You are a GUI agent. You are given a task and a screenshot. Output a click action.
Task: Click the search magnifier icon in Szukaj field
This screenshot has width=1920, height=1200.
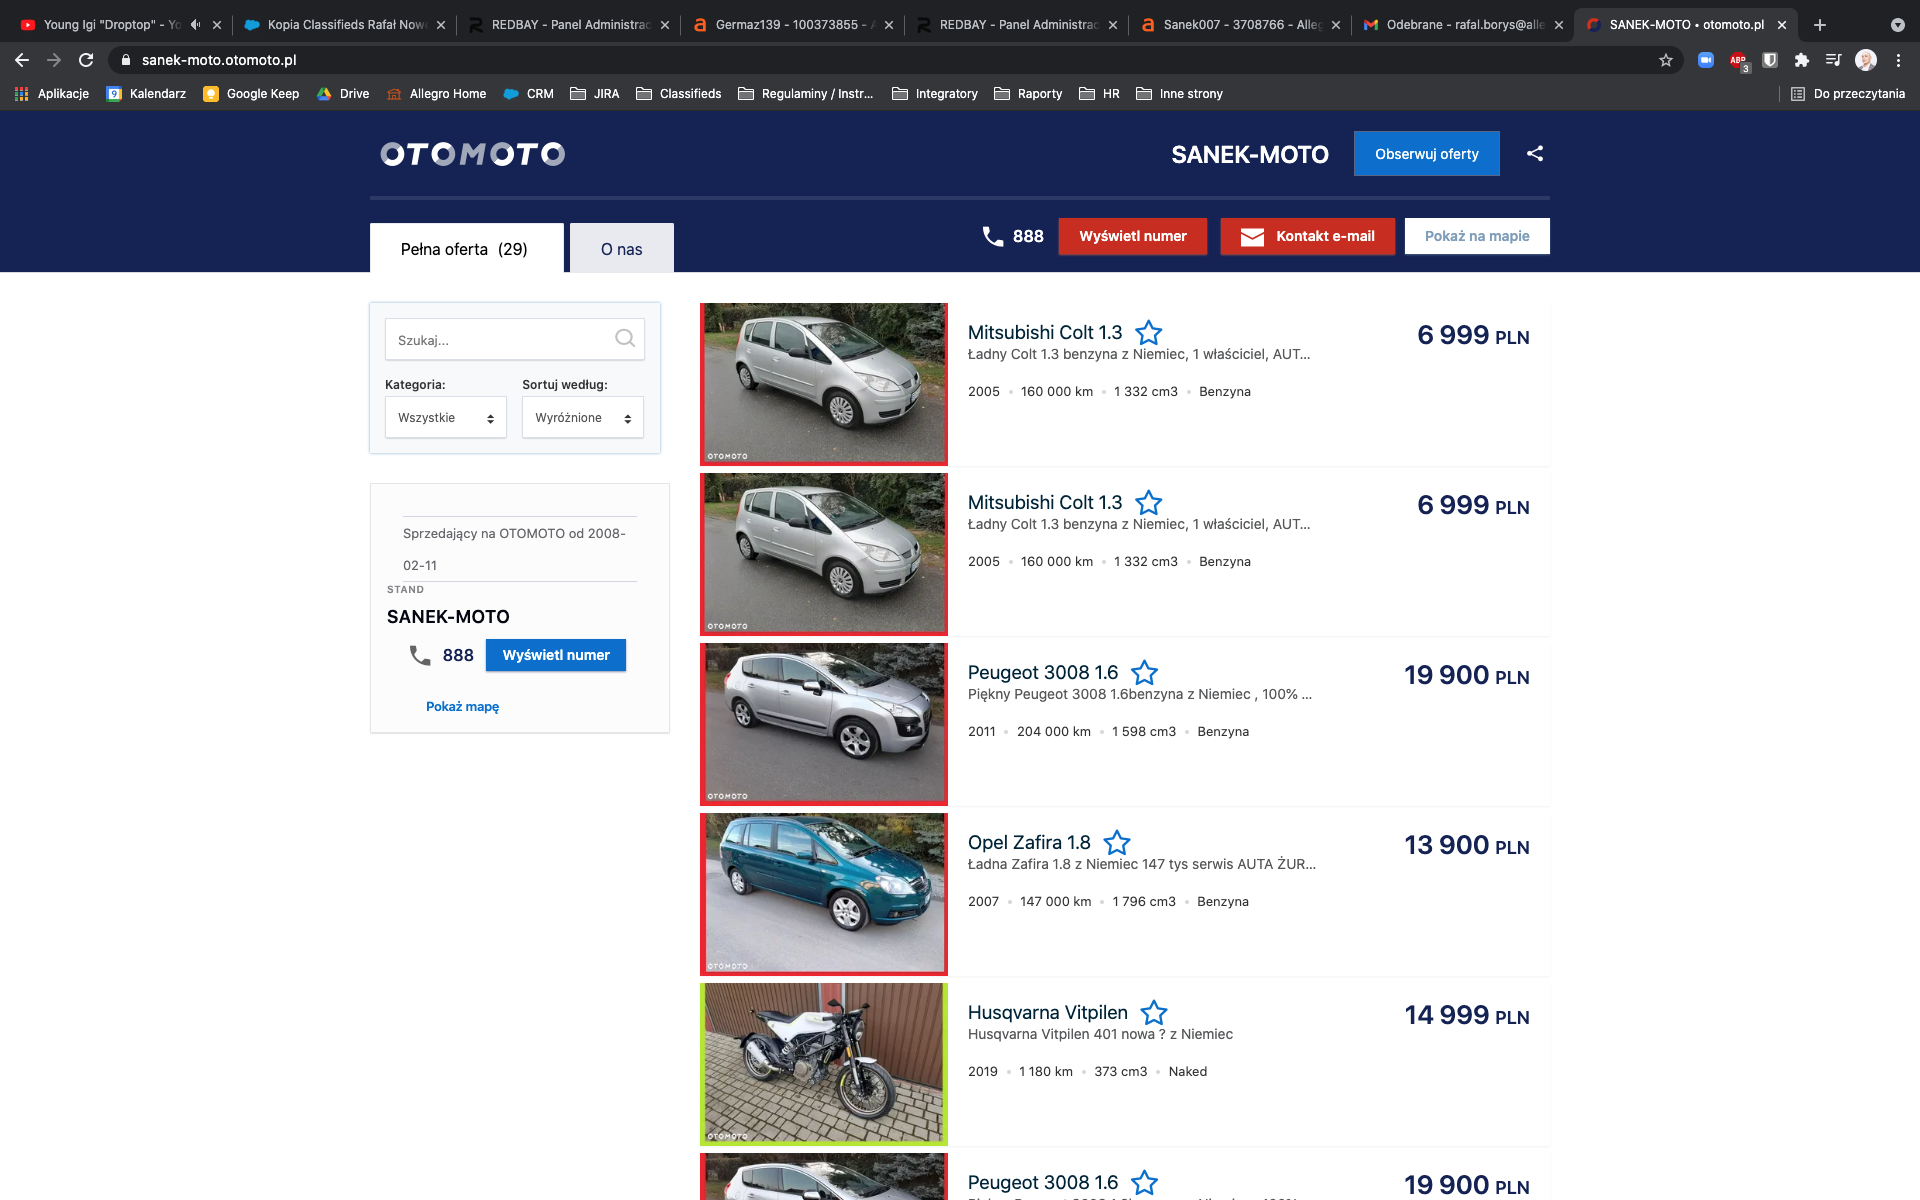[x=625, y=339]
